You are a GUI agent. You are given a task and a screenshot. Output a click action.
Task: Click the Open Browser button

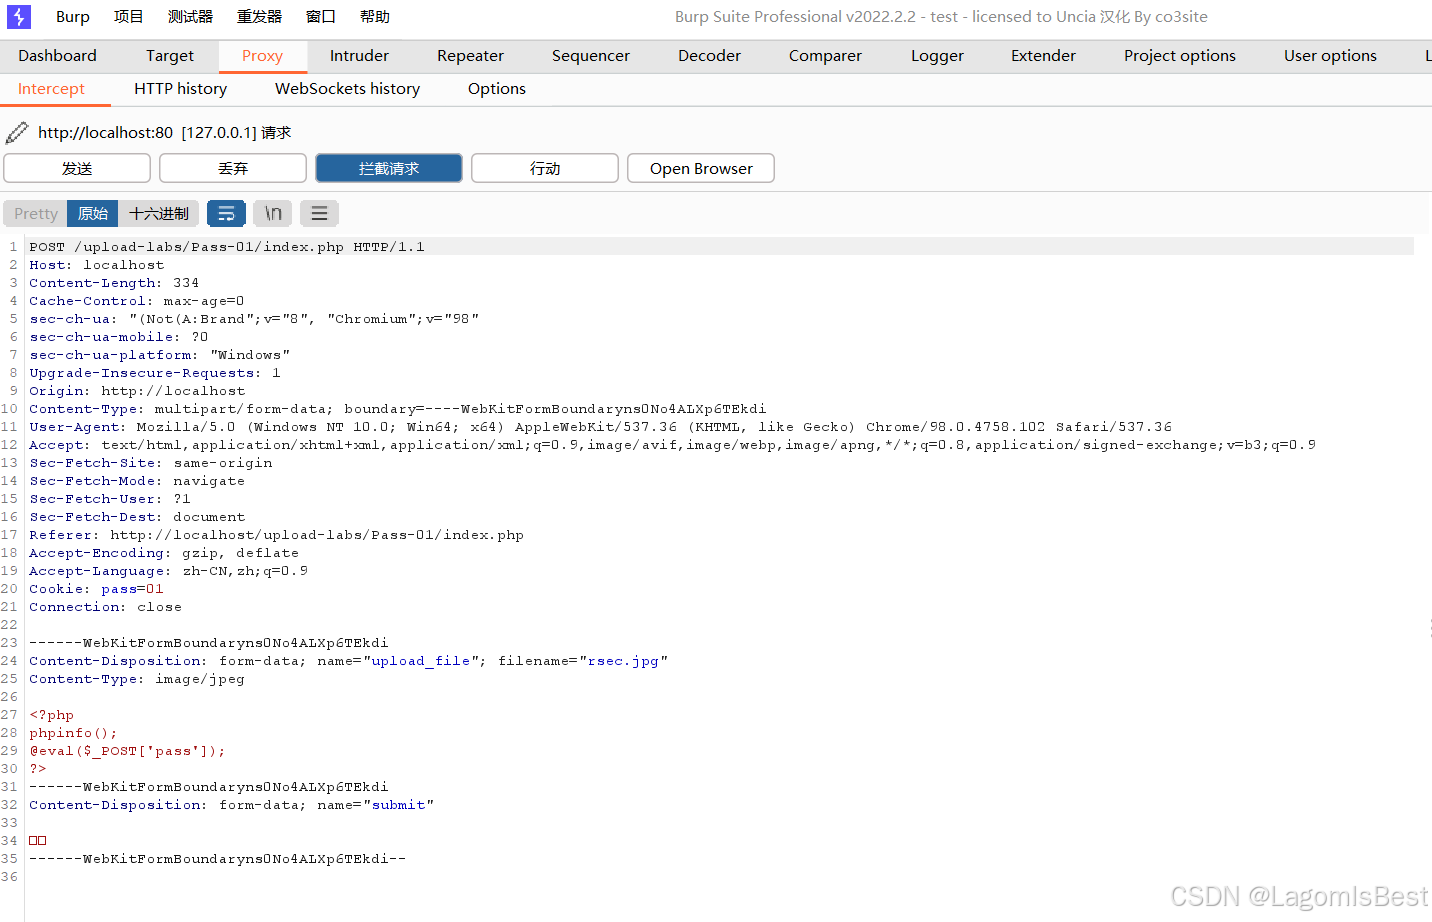(x=701, y=168)
